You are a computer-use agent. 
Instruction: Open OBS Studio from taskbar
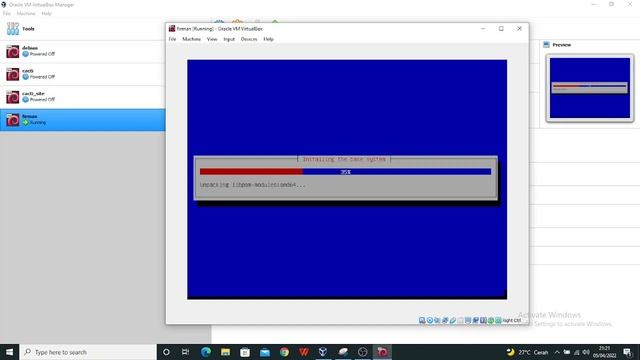pos(362,352)
